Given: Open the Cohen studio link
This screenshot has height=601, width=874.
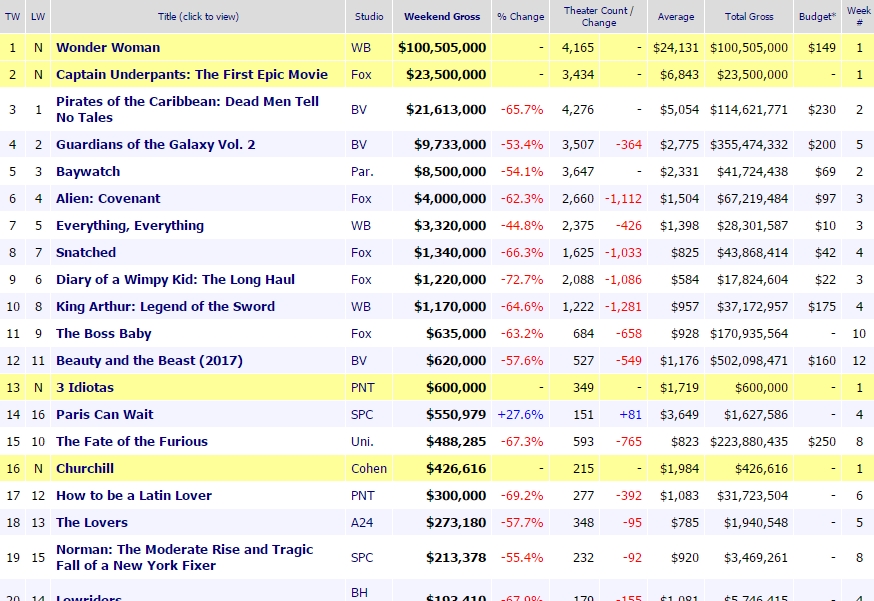Looking at the screenshot, I should (x=369, y=468).
